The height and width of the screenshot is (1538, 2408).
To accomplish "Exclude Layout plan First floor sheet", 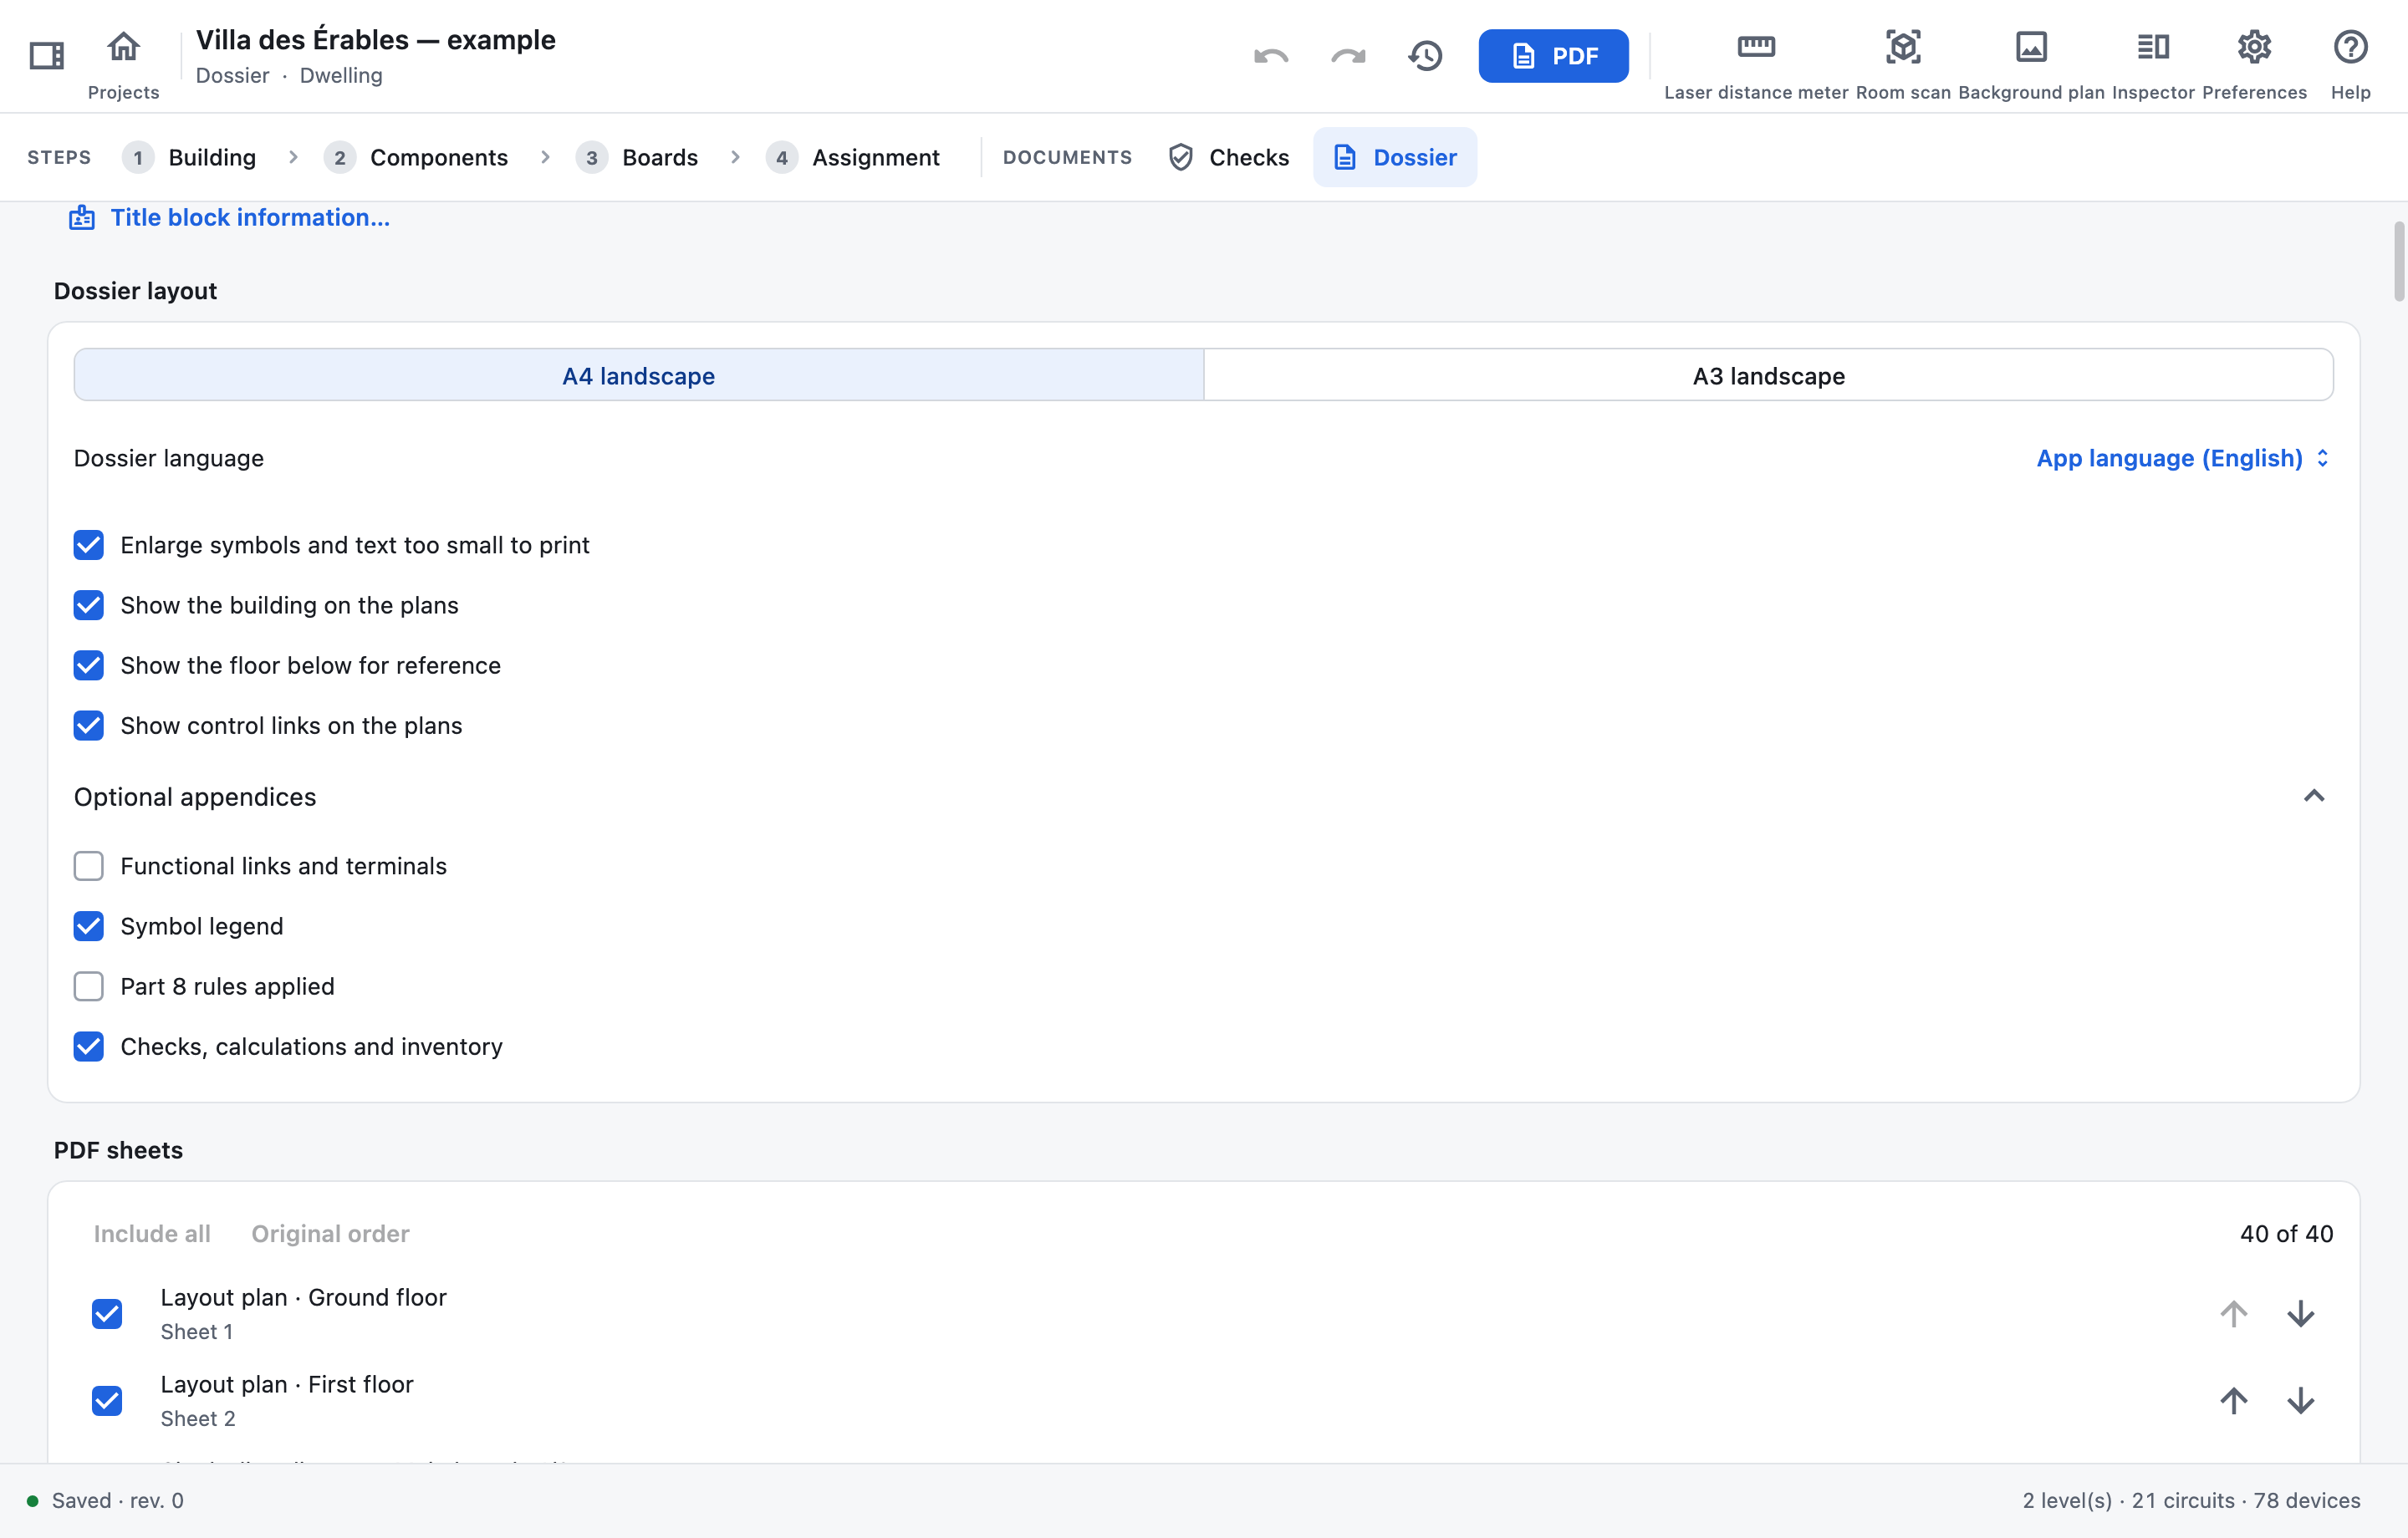I will pyautogui.click(x=107, y=1400).
